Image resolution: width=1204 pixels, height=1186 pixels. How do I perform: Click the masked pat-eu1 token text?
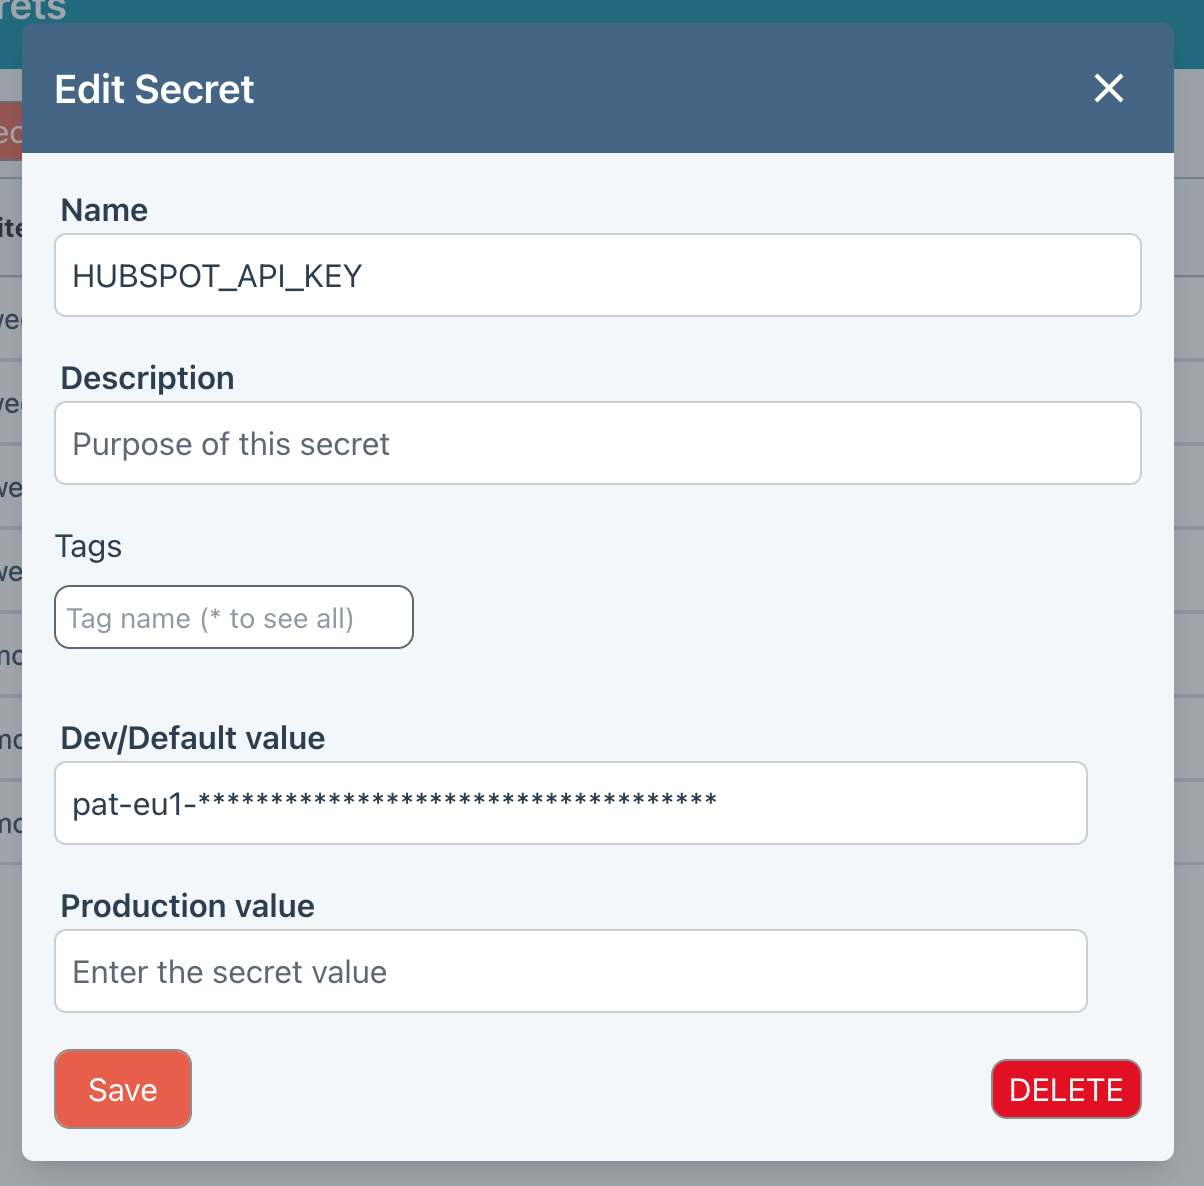tap(394, 803)
